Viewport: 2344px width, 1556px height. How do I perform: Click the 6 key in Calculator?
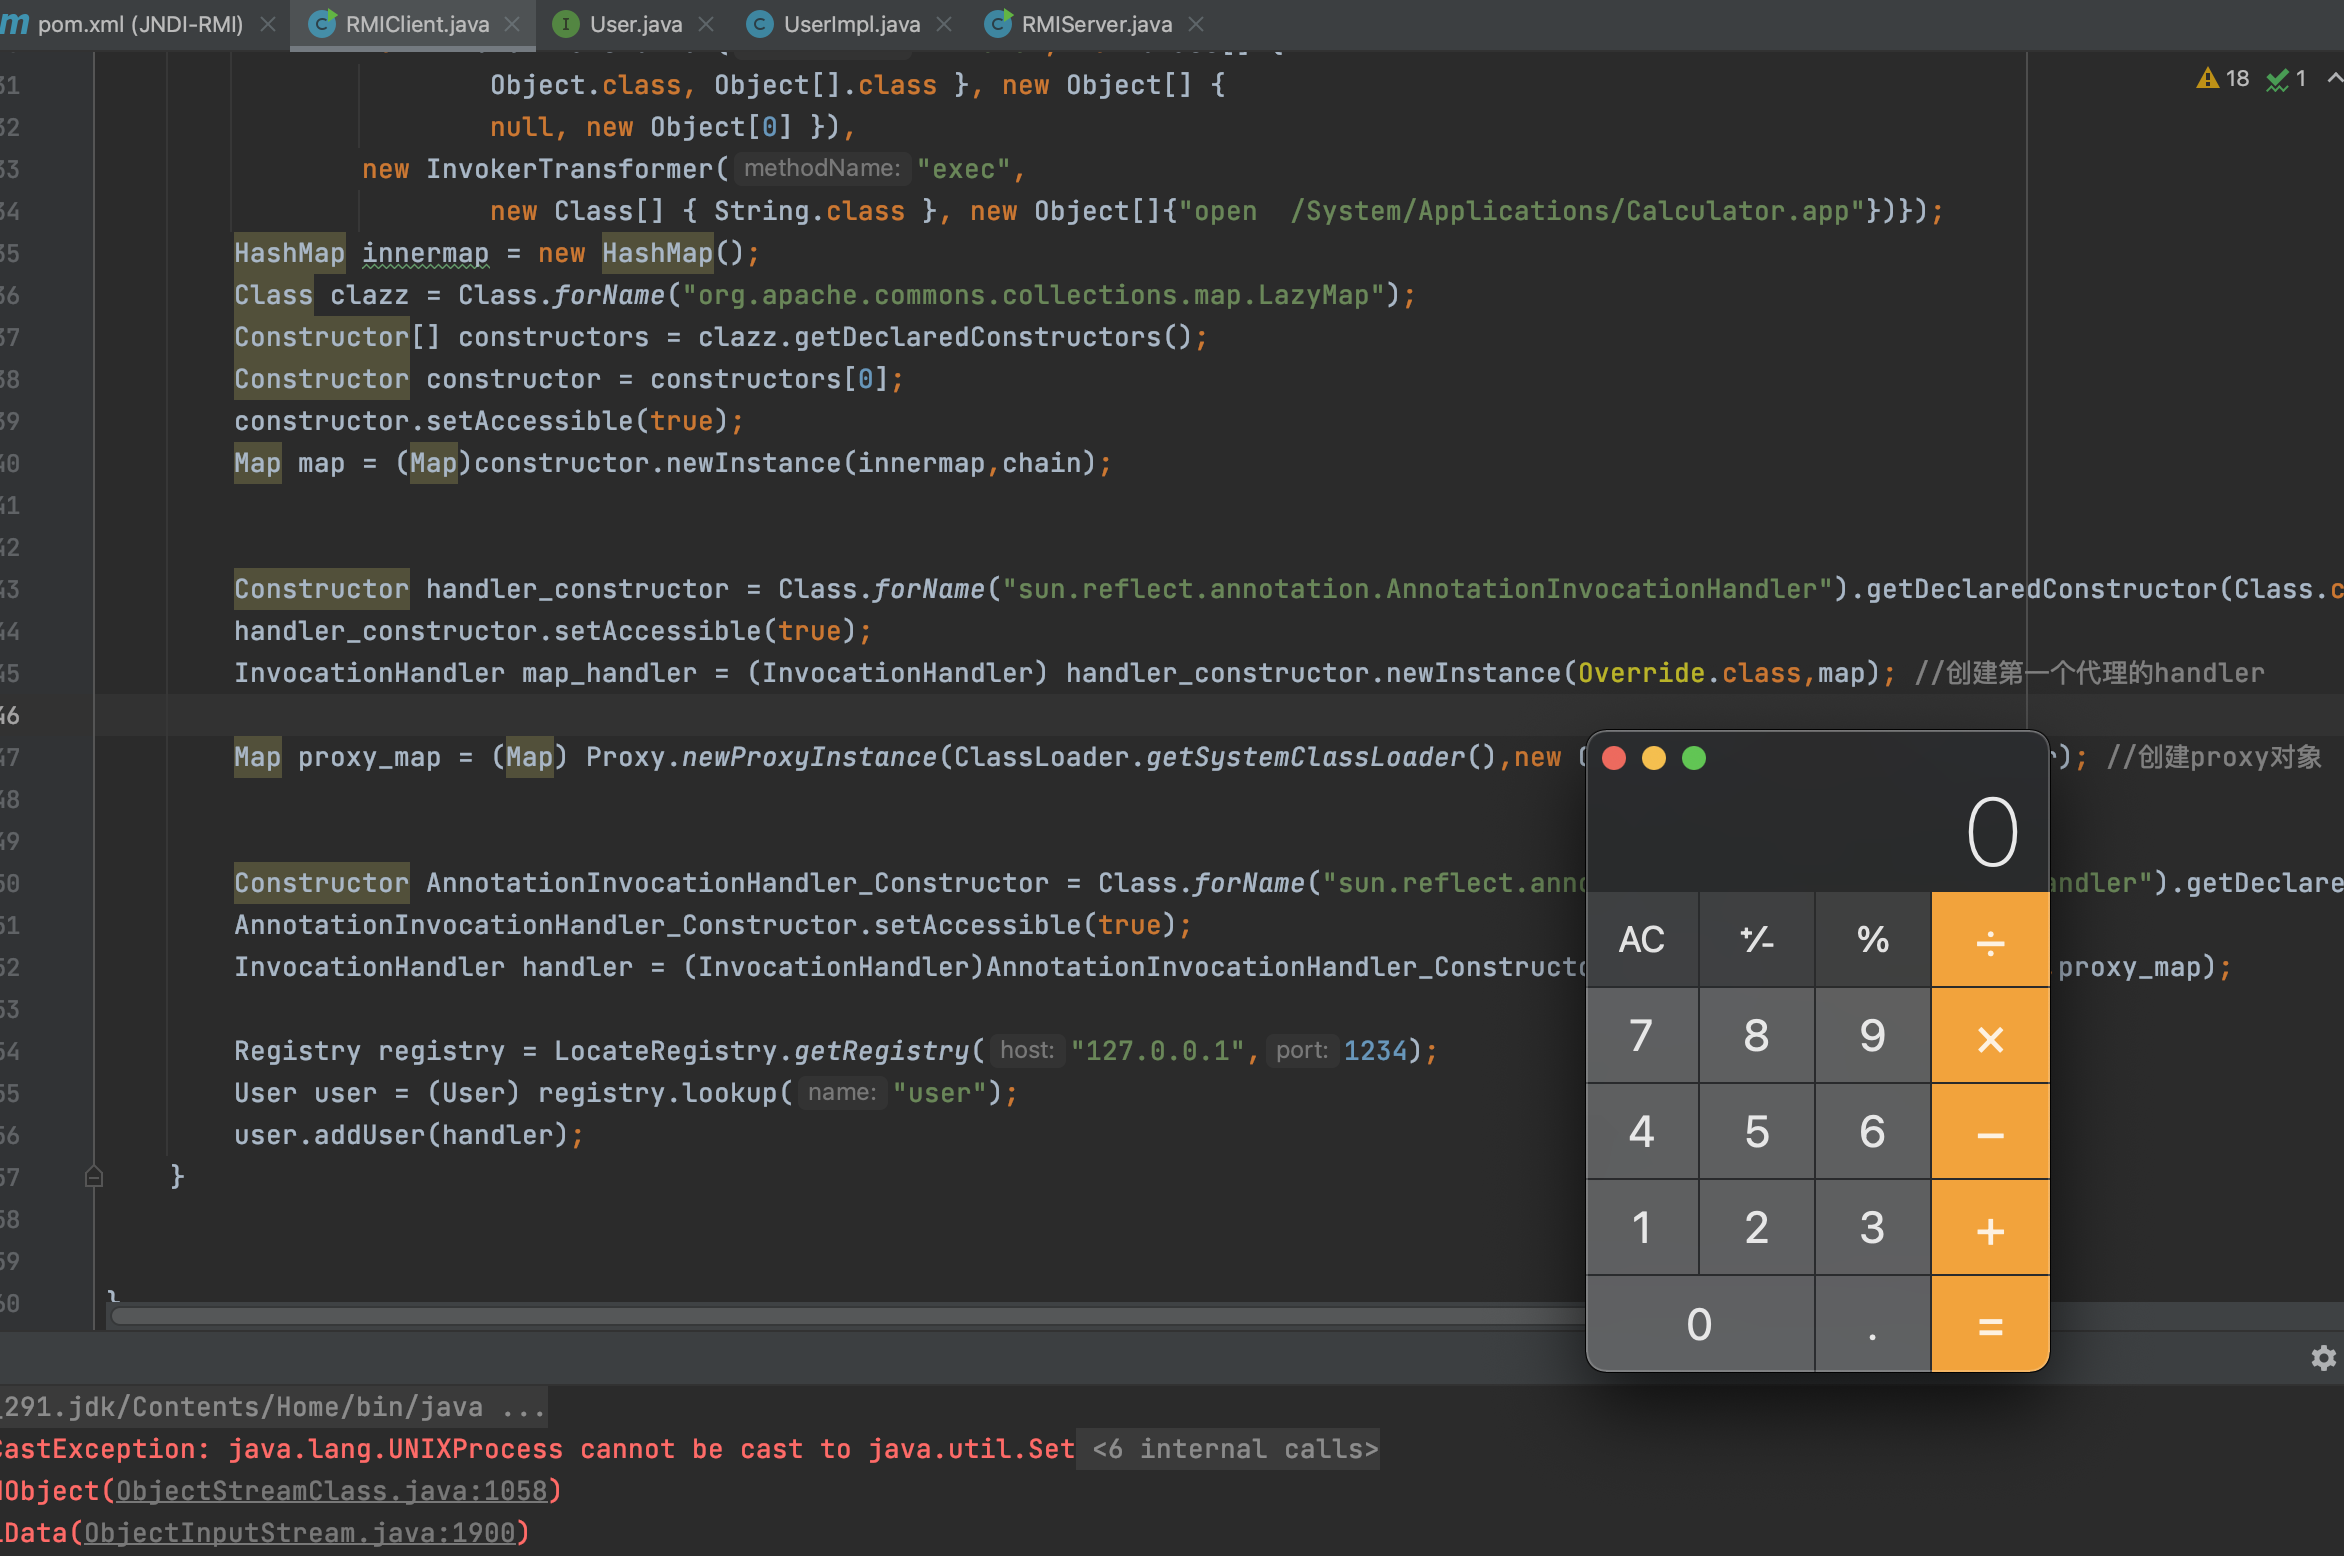[x=1872, y=1132]
